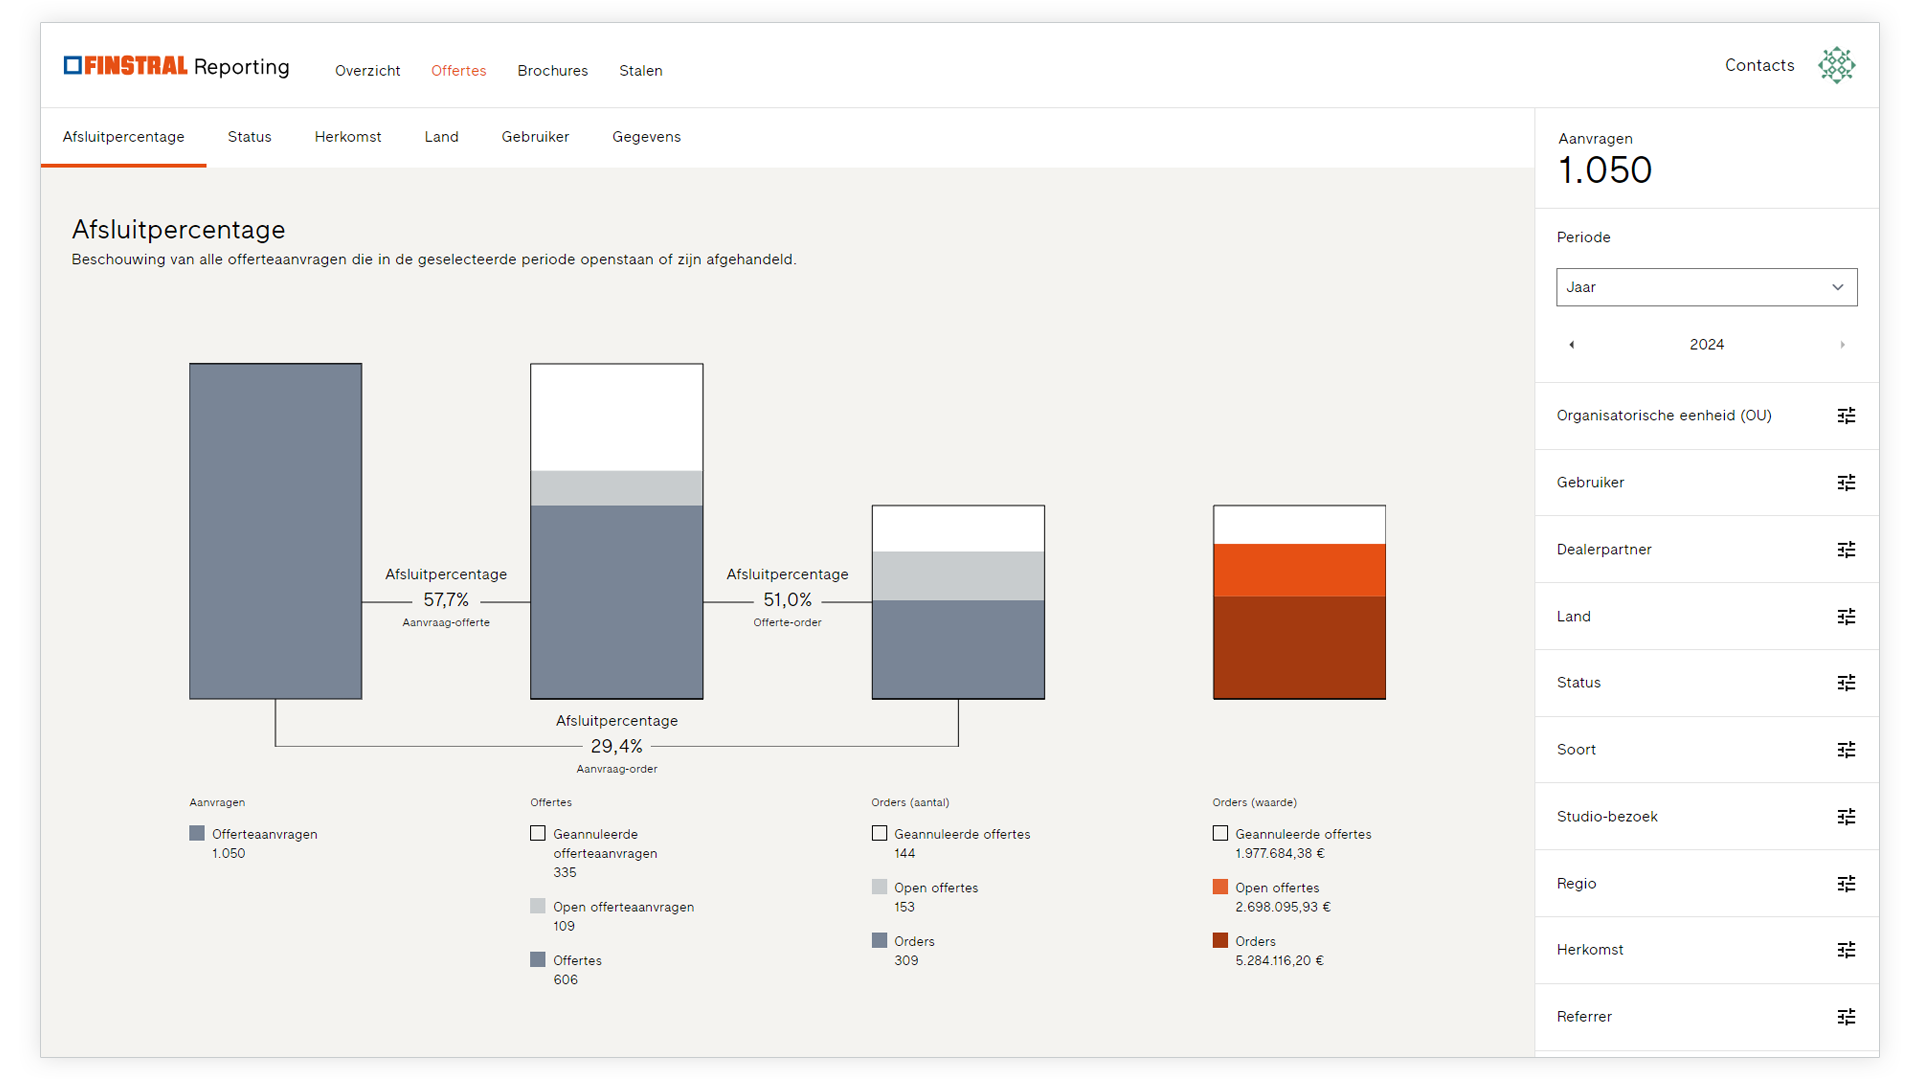Click the Open offertes value 2.698.095,93 €

[1282, 908]
